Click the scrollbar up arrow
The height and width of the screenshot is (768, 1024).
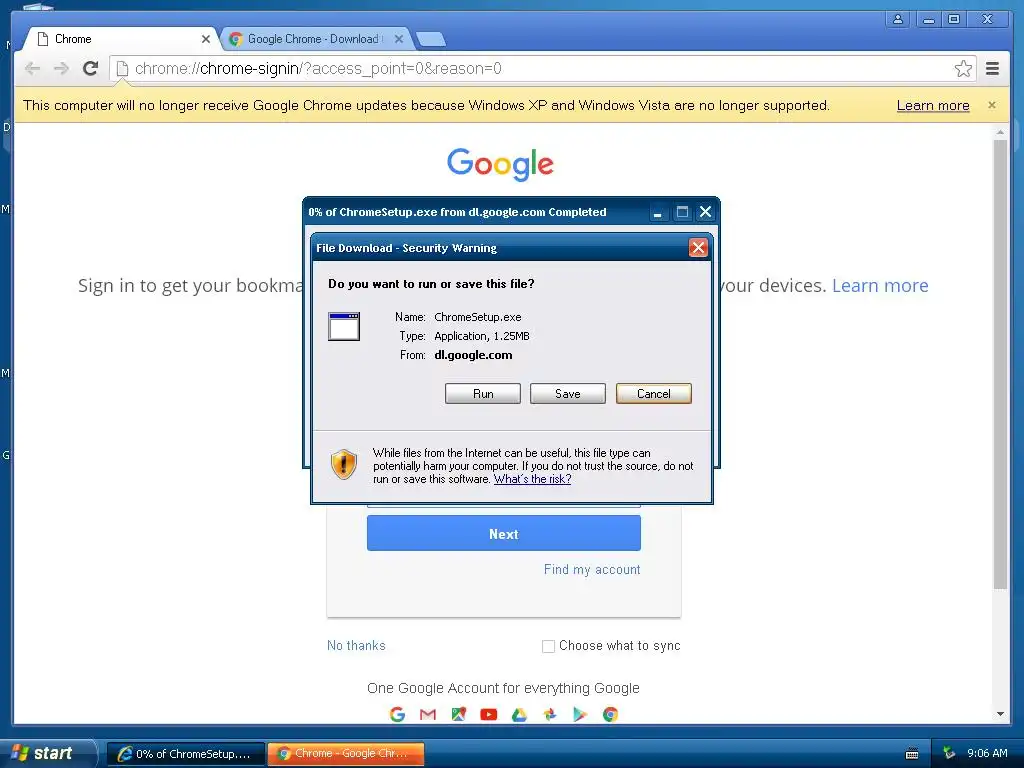click(1000, 133)
